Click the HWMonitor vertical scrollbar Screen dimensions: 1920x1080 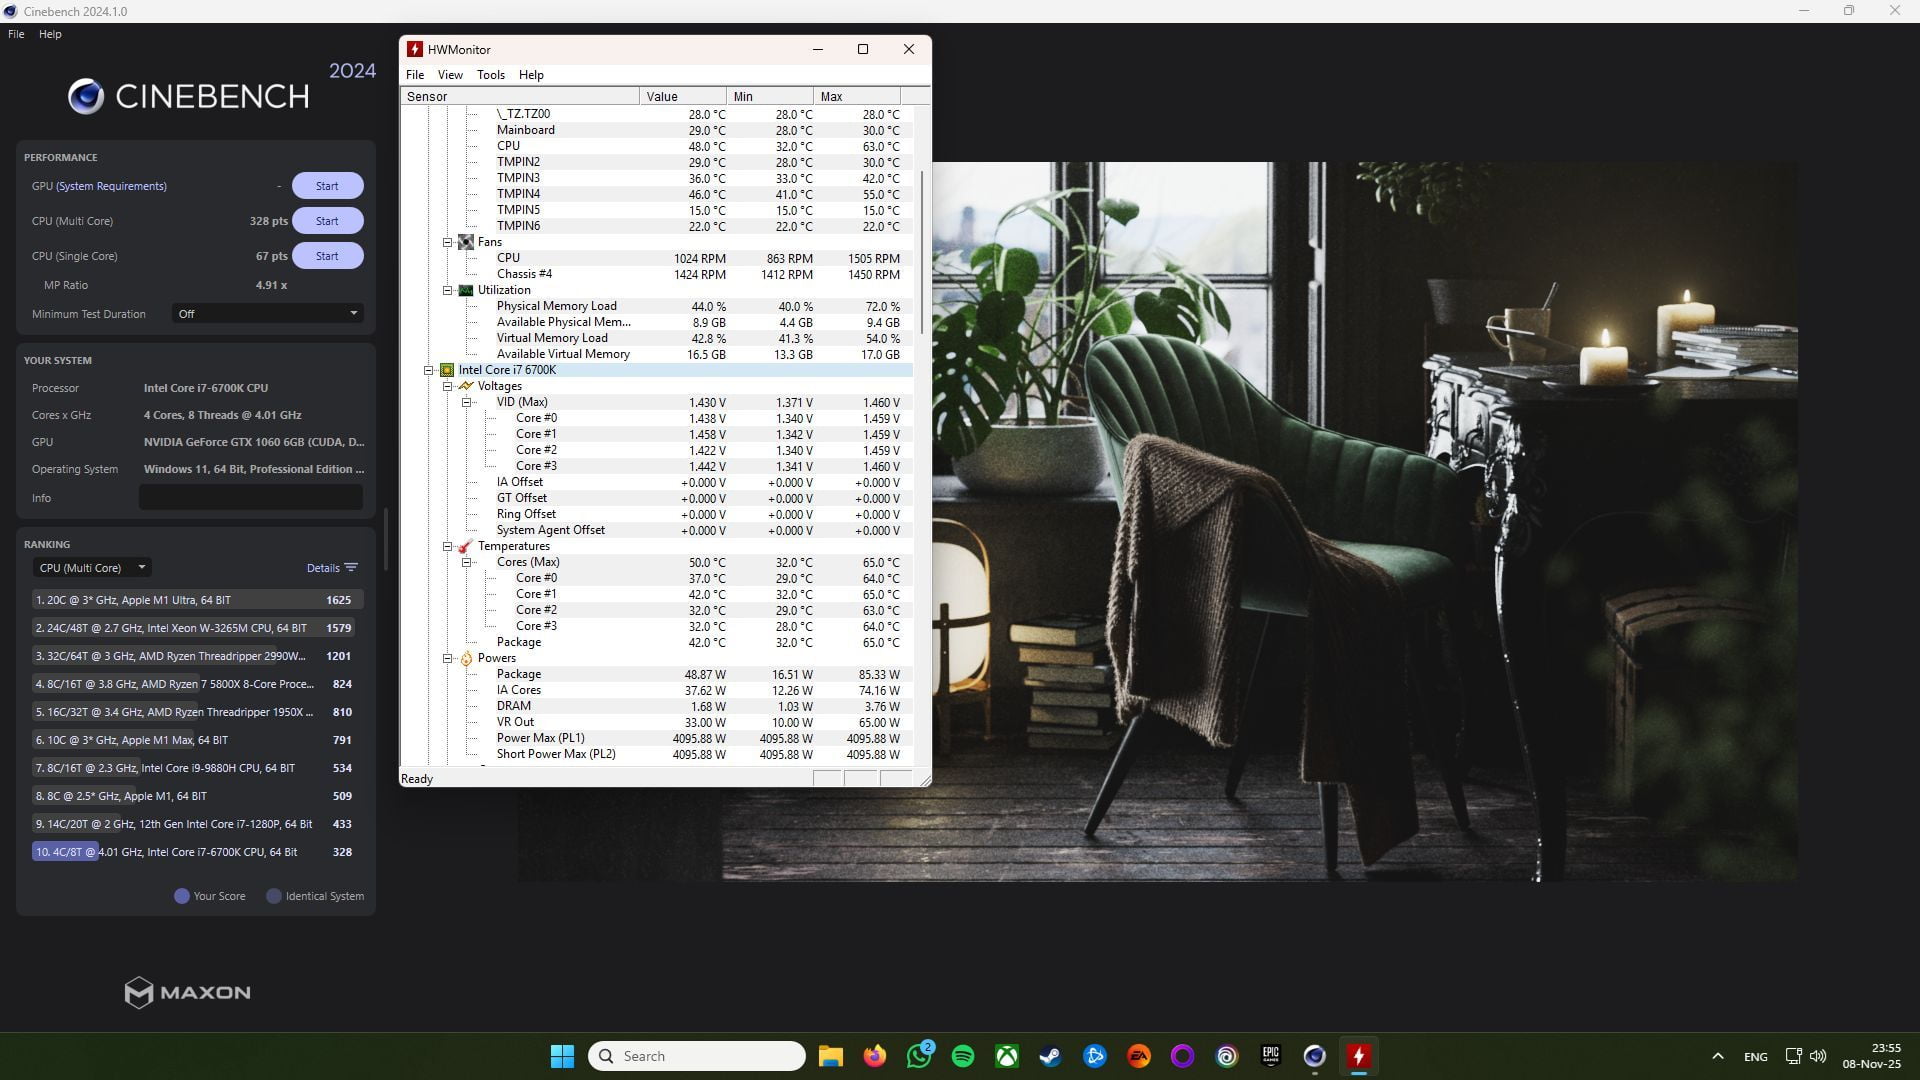click(921, 252)
